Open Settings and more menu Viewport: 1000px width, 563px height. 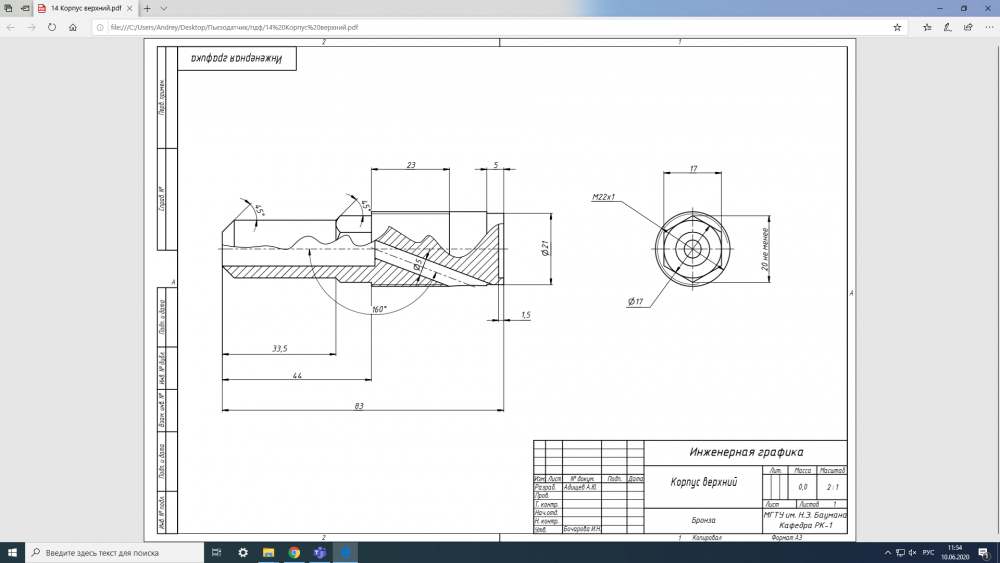pos(989,27)
